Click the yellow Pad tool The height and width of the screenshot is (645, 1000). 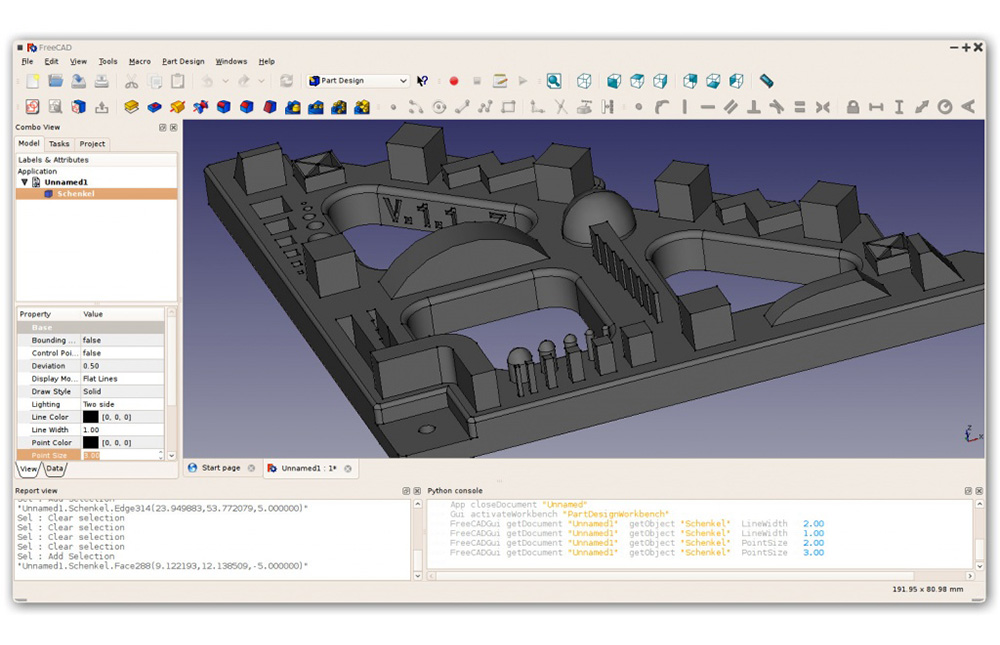[x=131, y=107]
